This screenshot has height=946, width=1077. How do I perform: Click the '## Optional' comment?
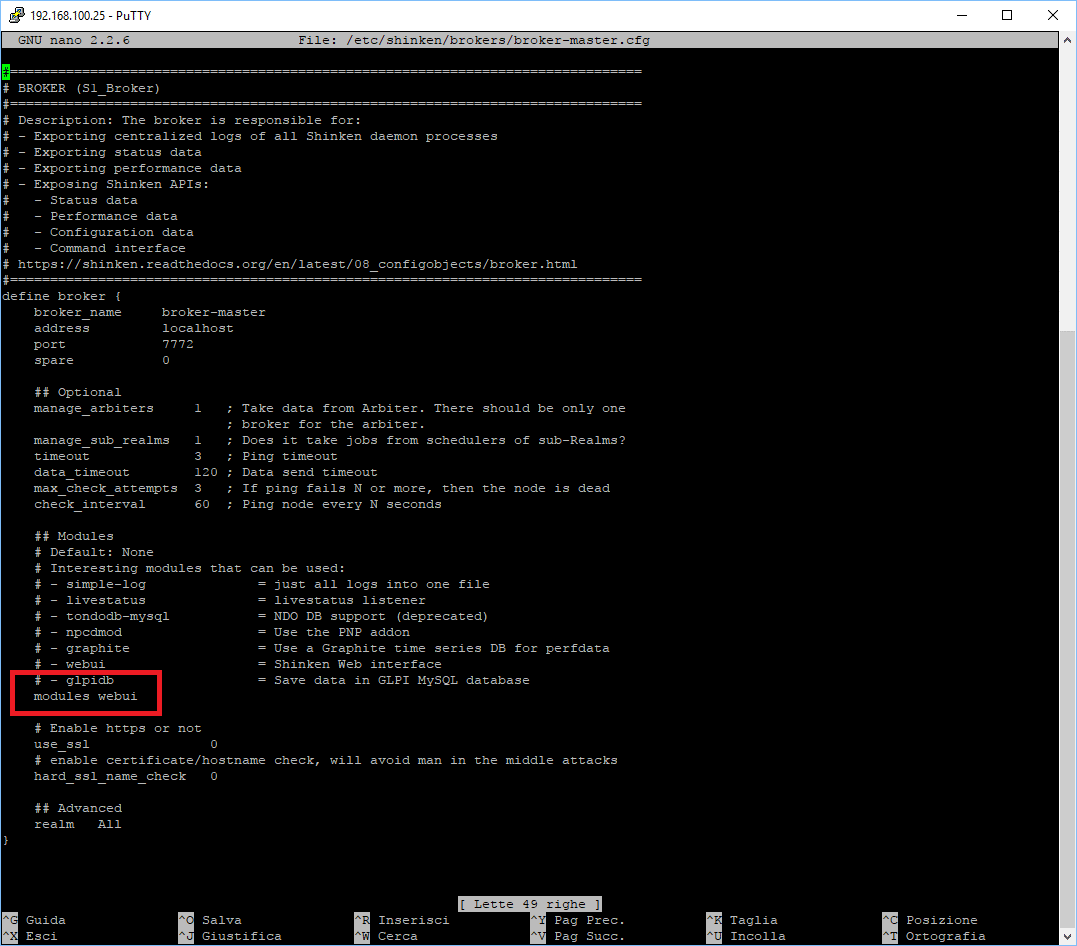click(x=78, y=392)
